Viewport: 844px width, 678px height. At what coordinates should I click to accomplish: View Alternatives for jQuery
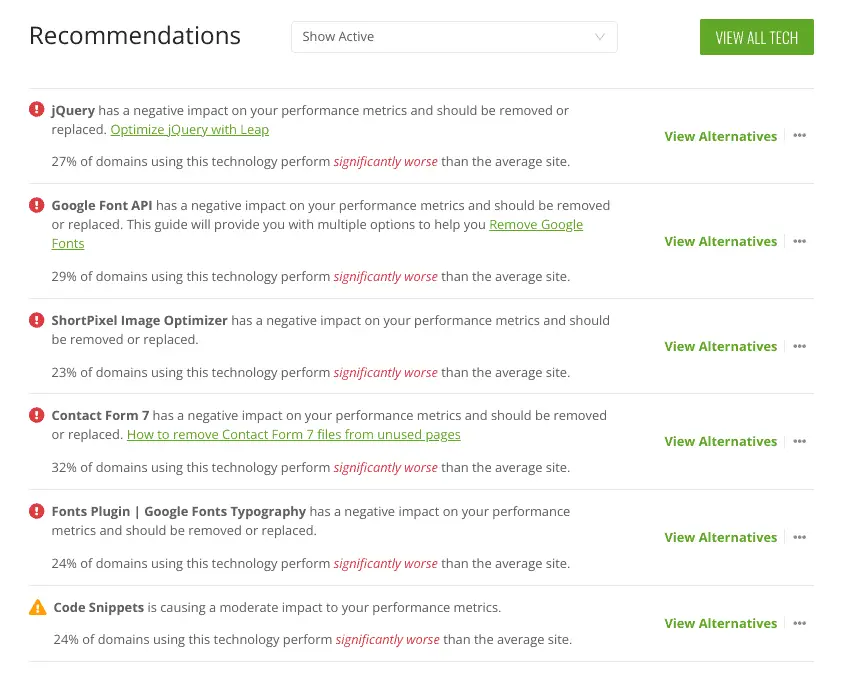tap(720, 136)
